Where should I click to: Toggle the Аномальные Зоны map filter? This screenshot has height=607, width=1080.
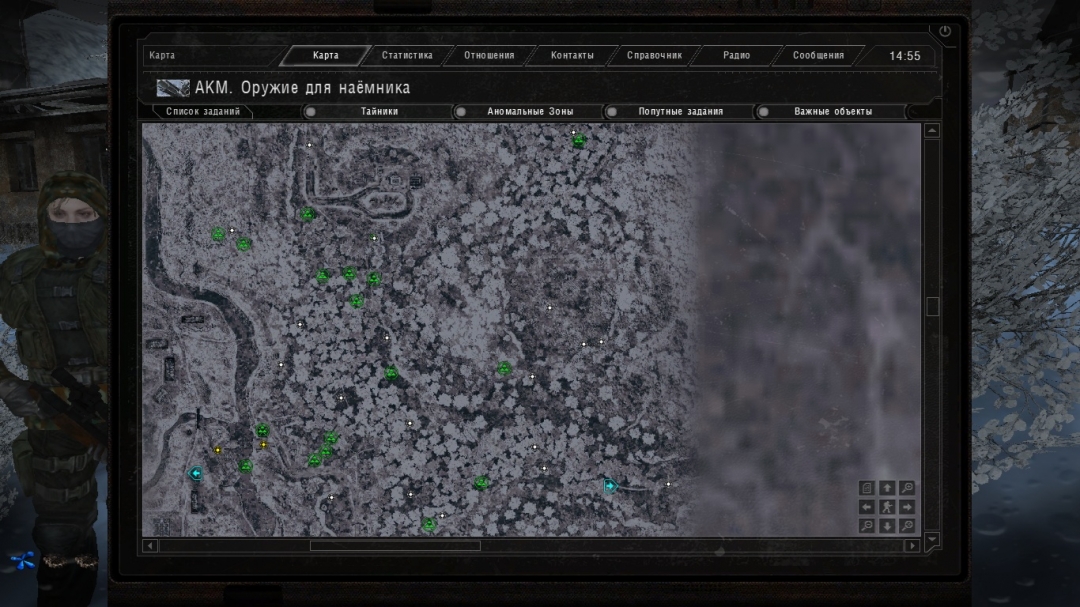(x=530, y=112)
